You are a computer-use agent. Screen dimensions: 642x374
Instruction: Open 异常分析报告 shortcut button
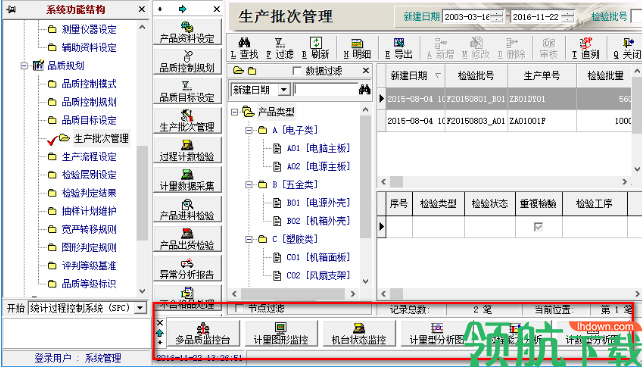187,268
